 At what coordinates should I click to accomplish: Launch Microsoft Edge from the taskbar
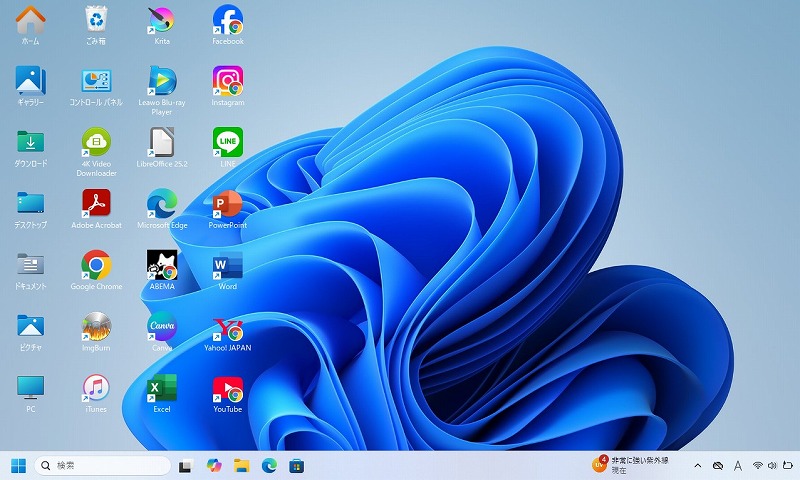pyautogui.click(x=269, y=465)
